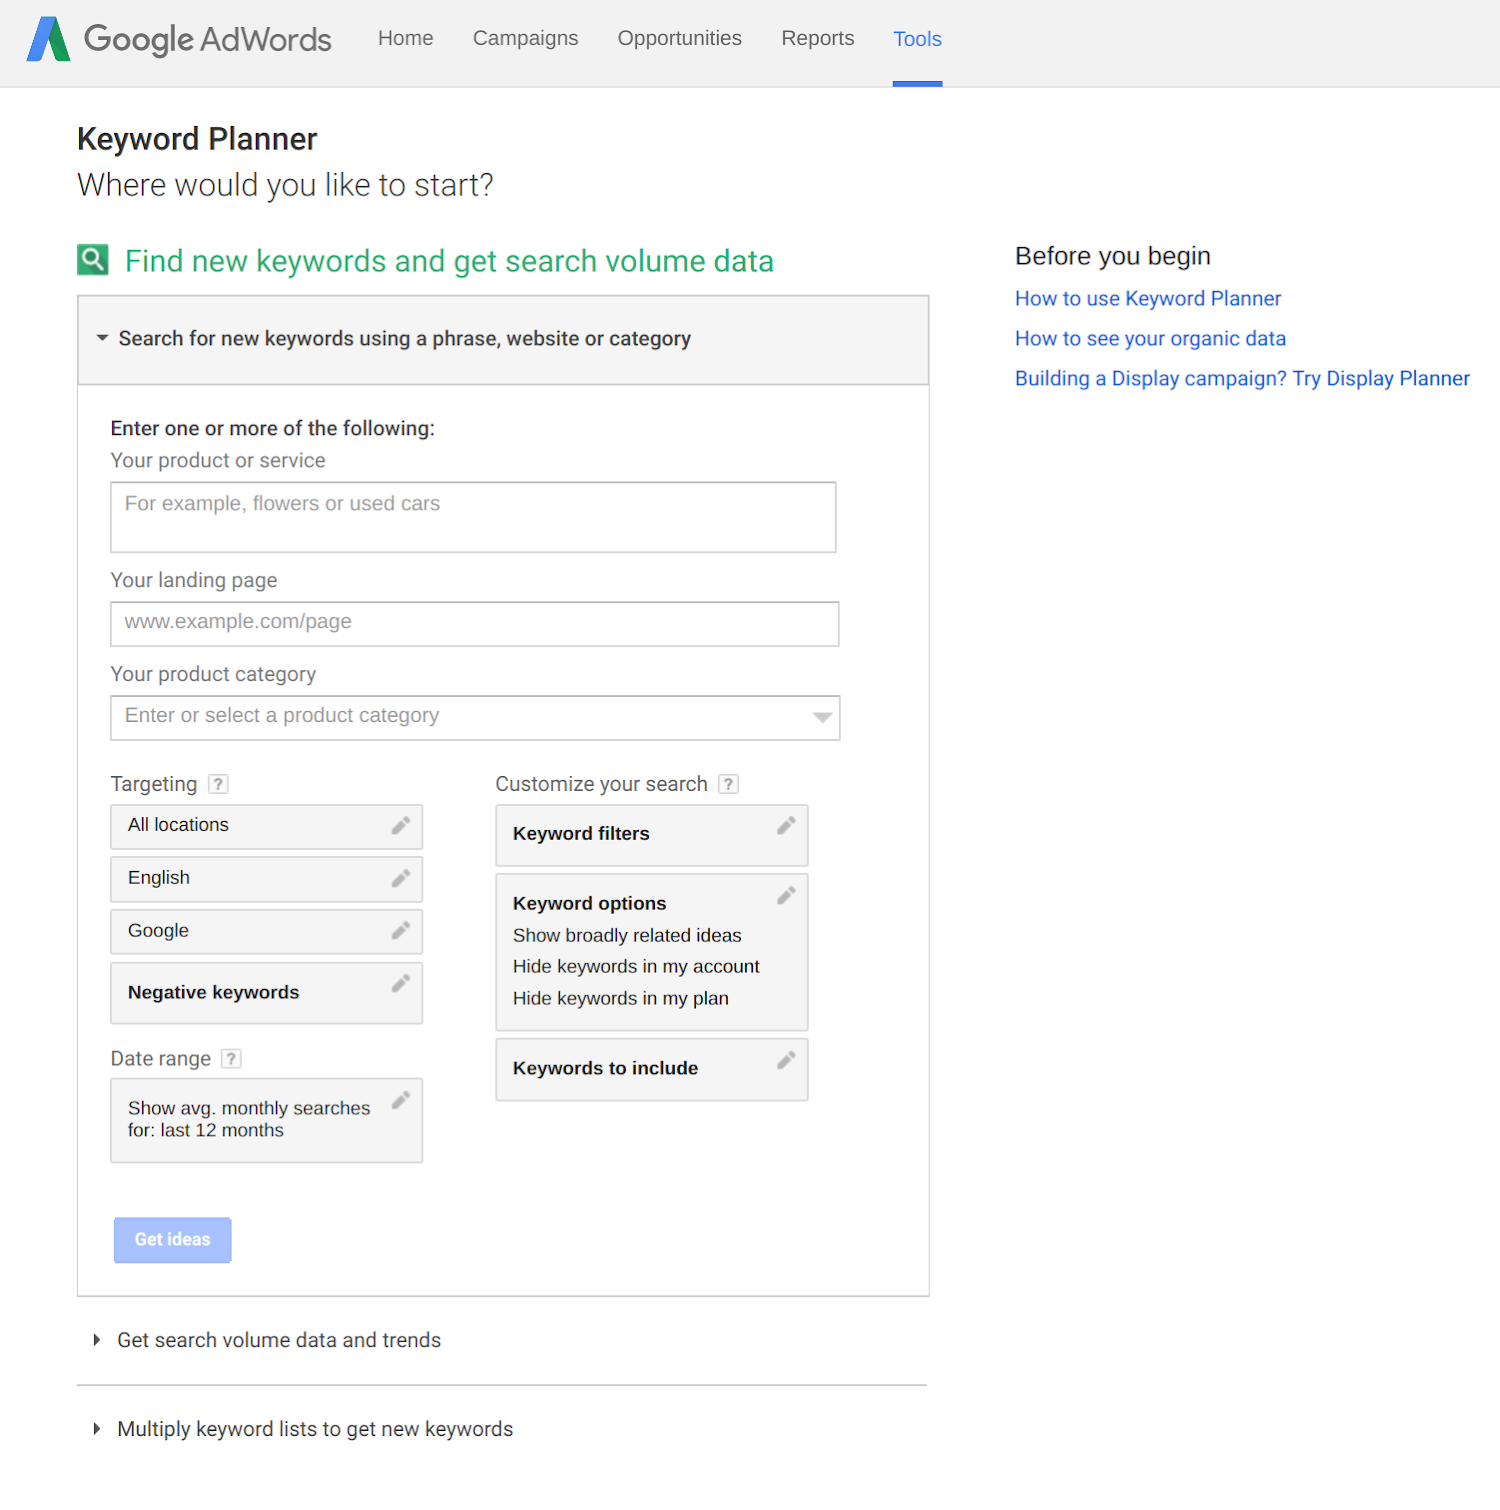This screenshot has width=1500, height=1510.
Task: Go to the Home tab
Action: click(406, 38)
